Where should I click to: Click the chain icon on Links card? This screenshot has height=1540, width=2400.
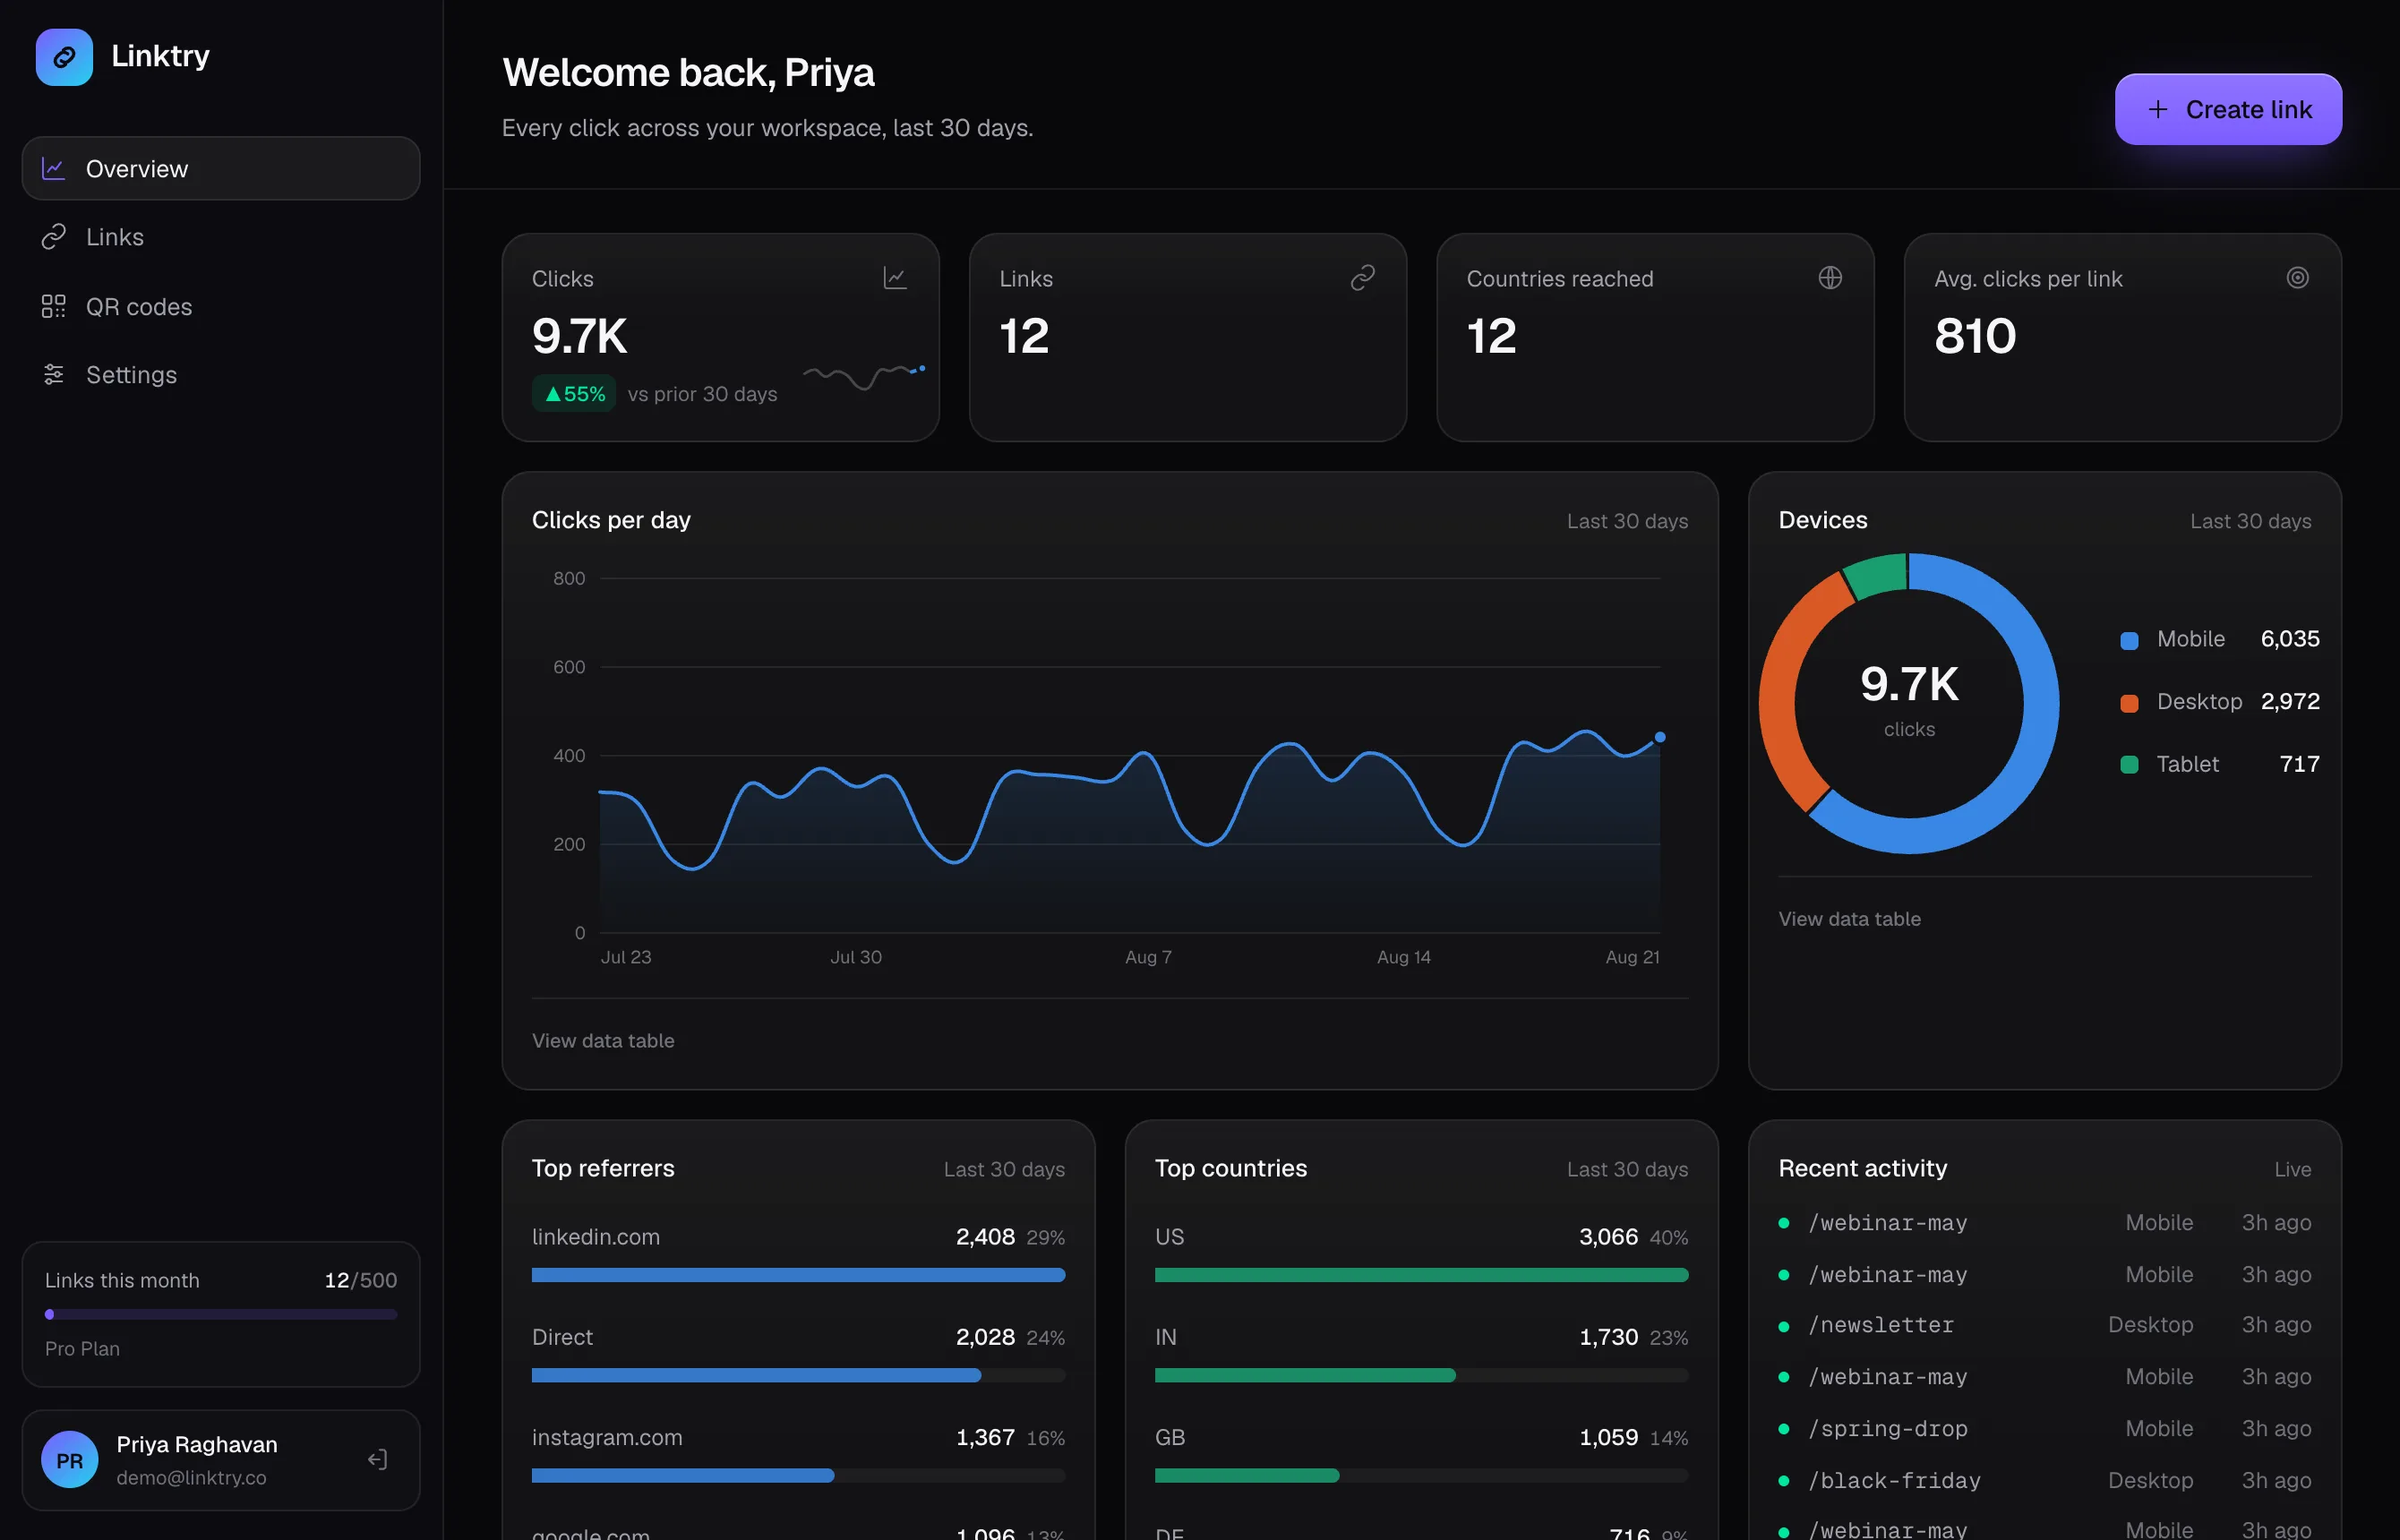coord(1362,278)
